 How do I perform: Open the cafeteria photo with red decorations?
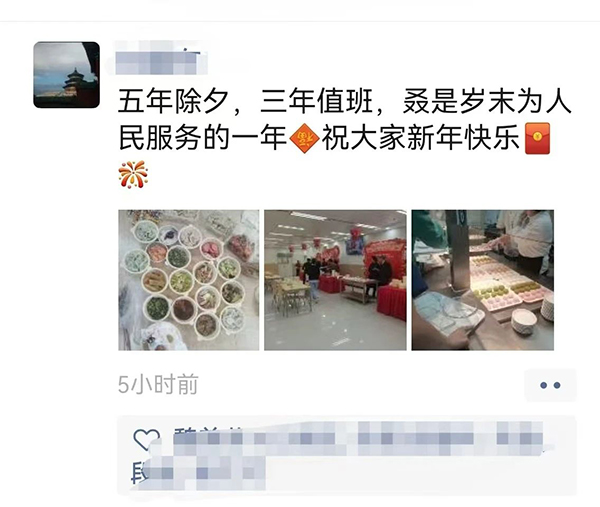[x=335, y=280]
